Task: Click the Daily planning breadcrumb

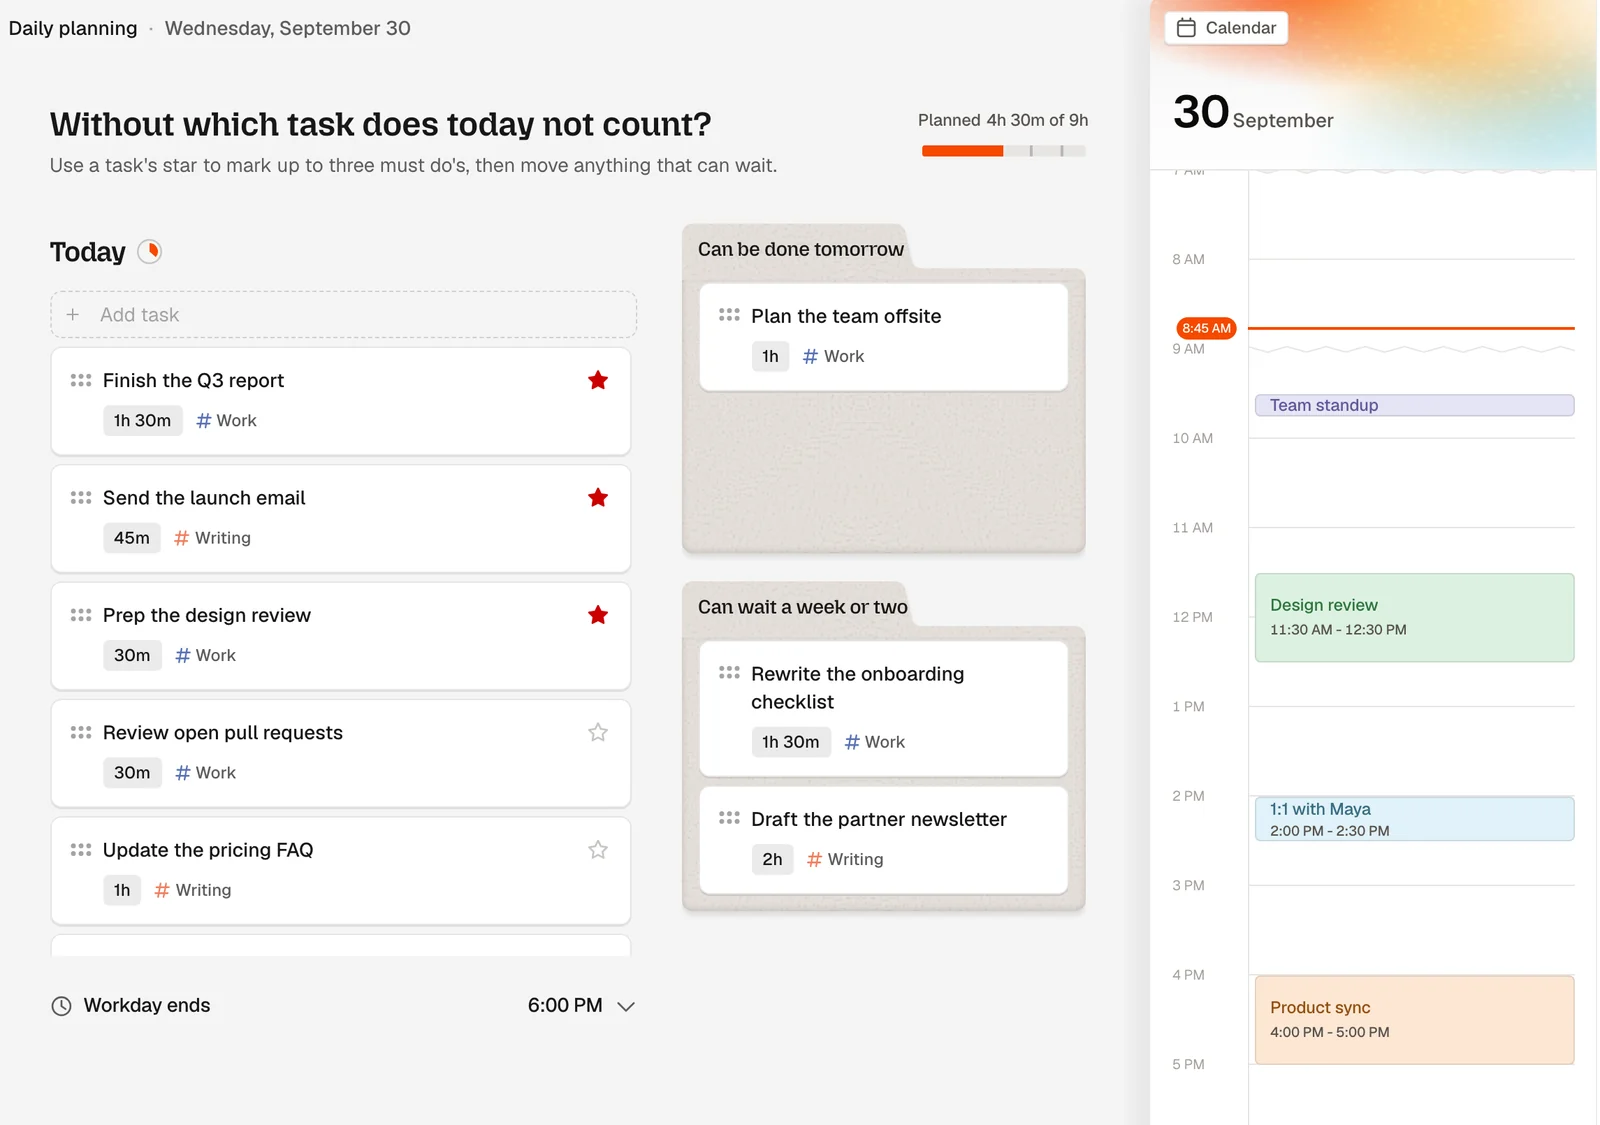Action: (73, 28)
